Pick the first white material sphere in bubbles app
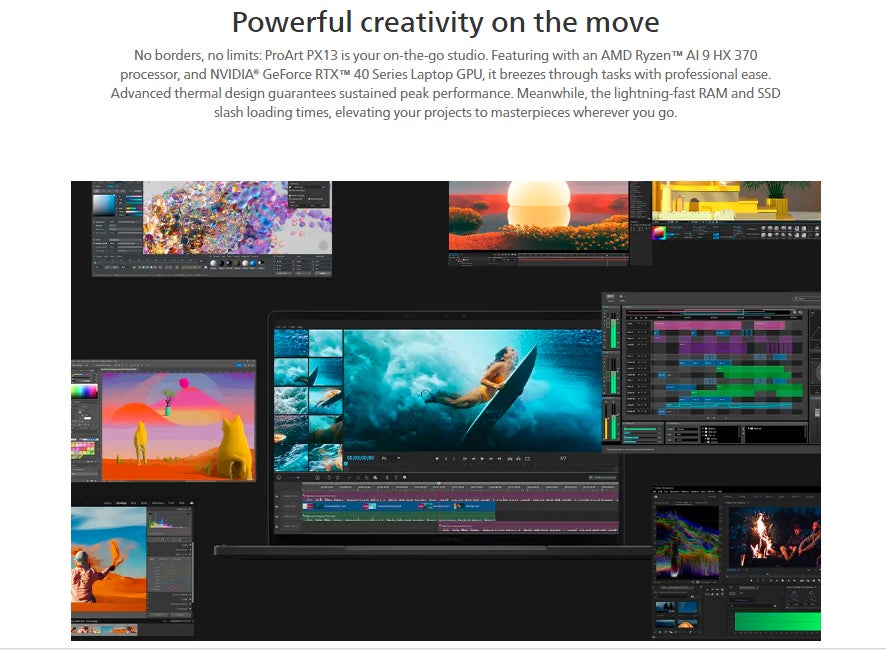 (x=214, y=263)
